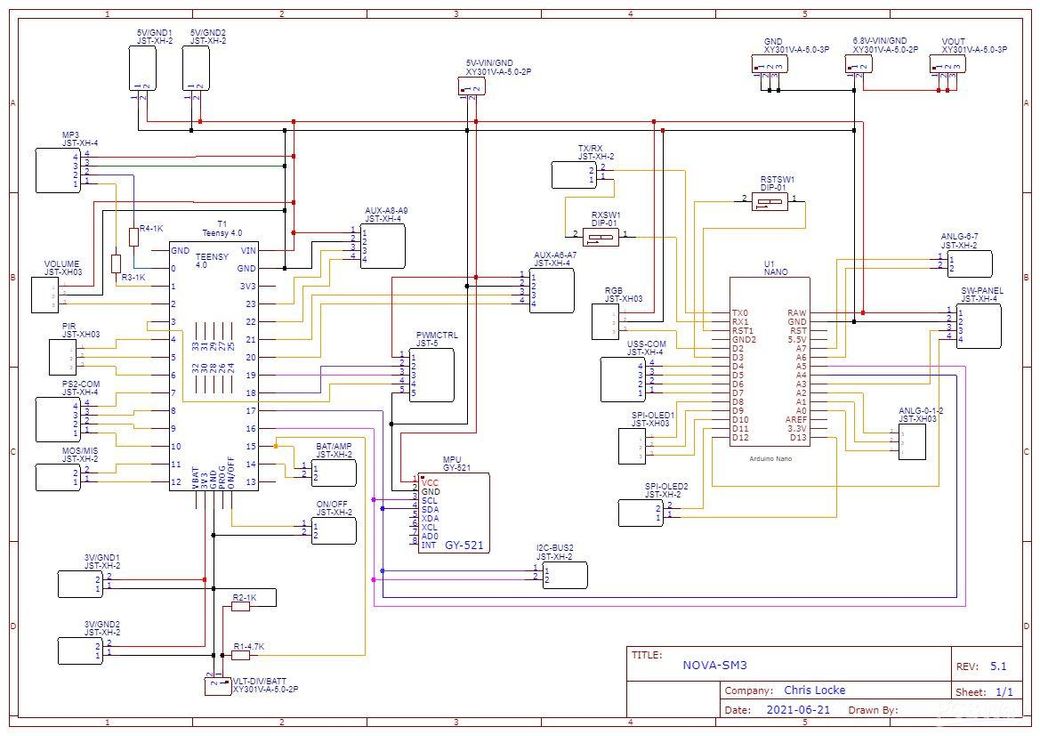1040x736 pixels.
Task: Click the VIN pin label on Teensy
Action: [x=248, y=251]
